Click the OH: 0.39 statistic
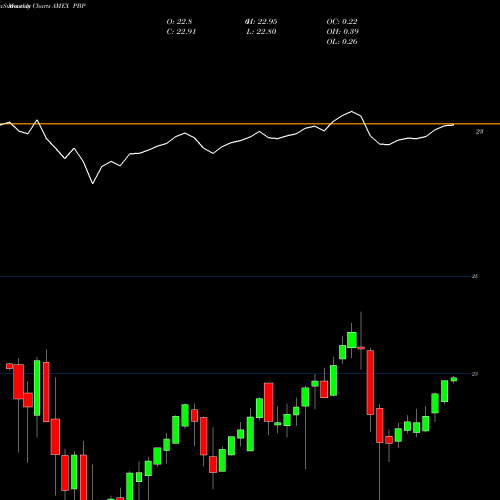 tap(342, 32)
